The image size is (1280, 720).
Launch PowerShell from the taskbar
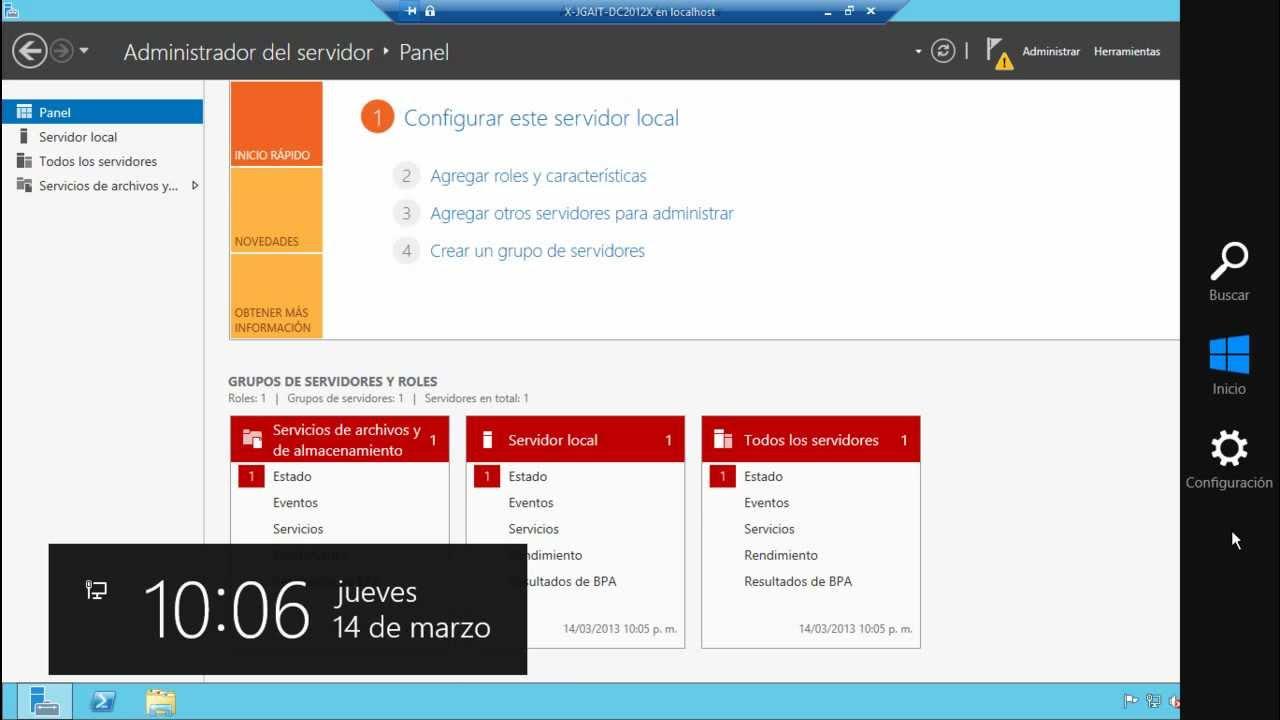[x=103, y=702]
